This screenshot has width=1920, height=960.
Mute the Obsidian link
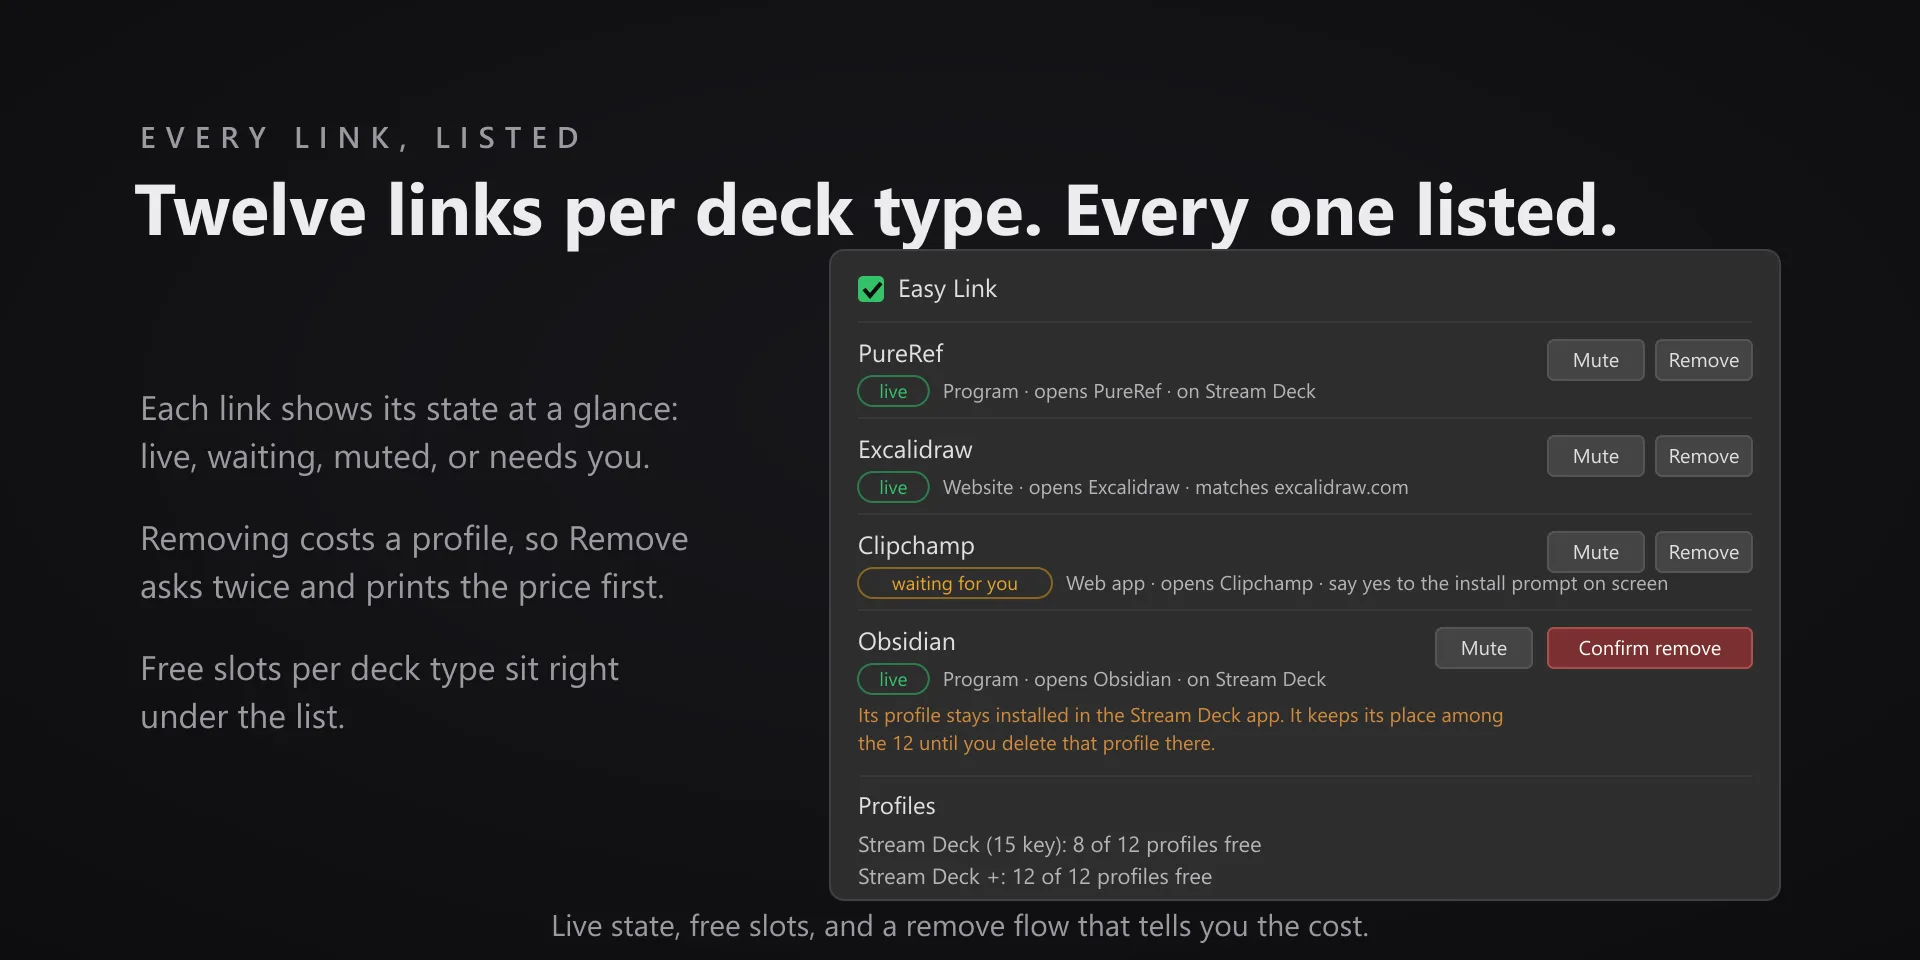point(1483,648)
